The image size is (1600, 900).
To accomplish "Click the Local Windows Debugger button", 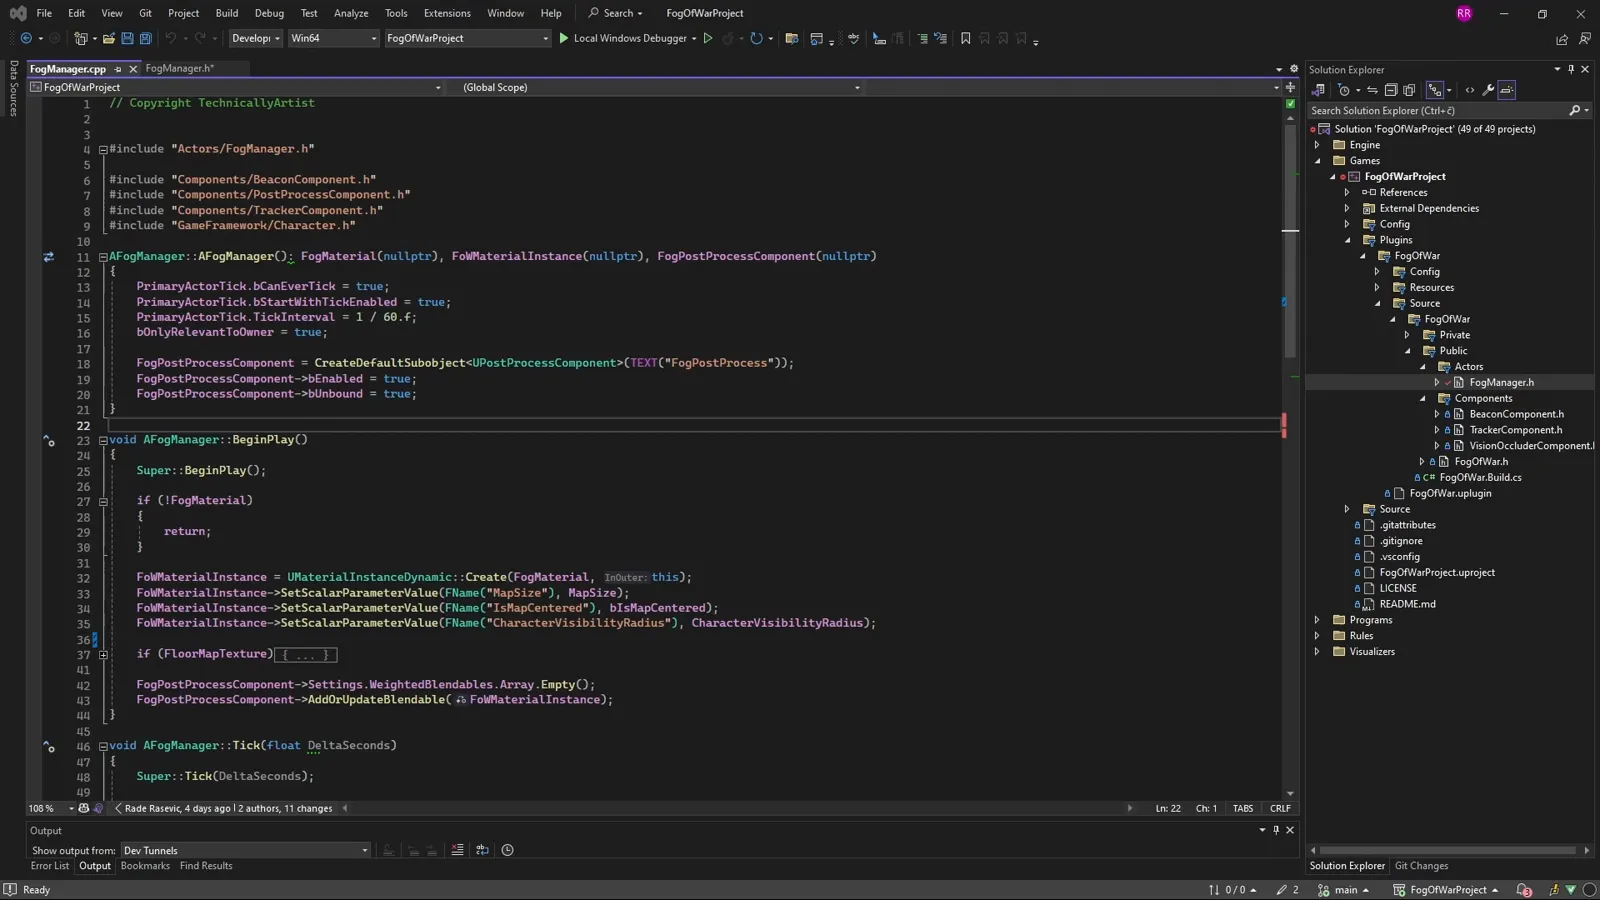I will pos(629,38).
